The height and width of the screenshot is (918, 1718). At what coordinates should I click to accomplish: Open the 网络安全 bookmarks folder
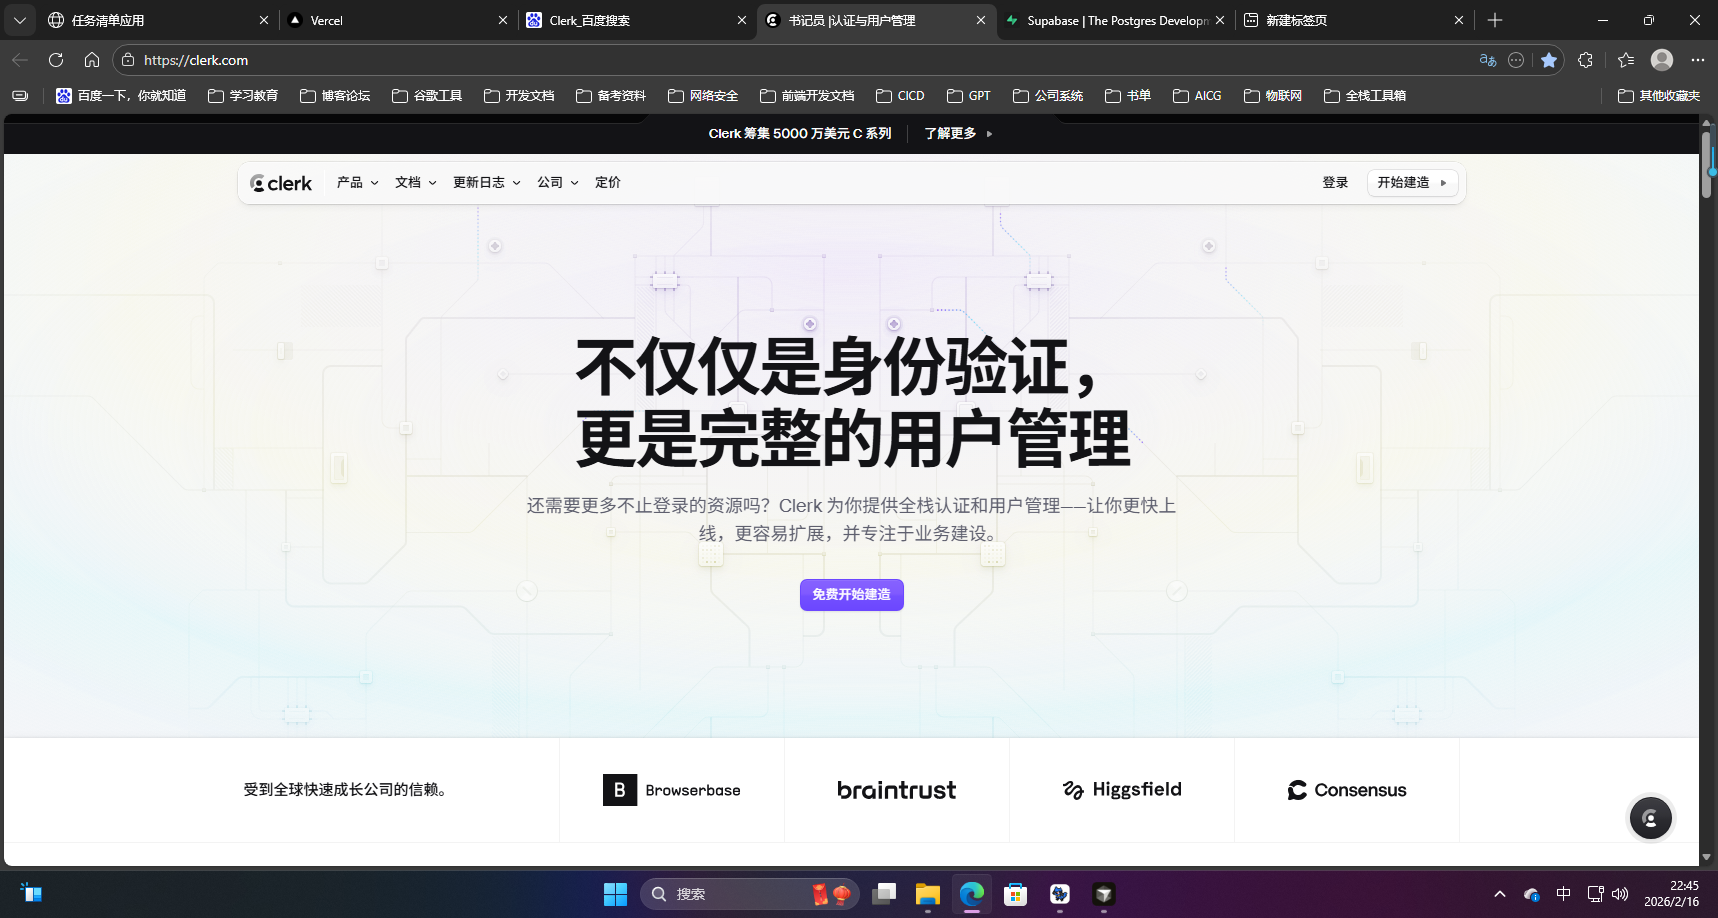pos(711,95)
